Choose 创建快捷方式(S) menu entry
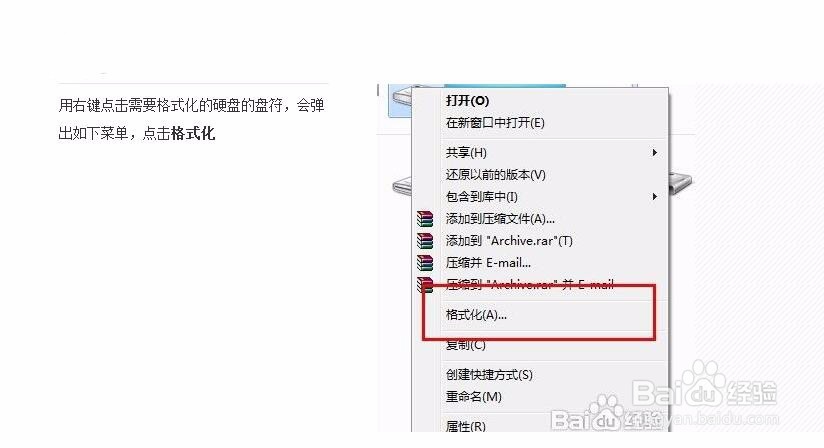 click(489, 374)
